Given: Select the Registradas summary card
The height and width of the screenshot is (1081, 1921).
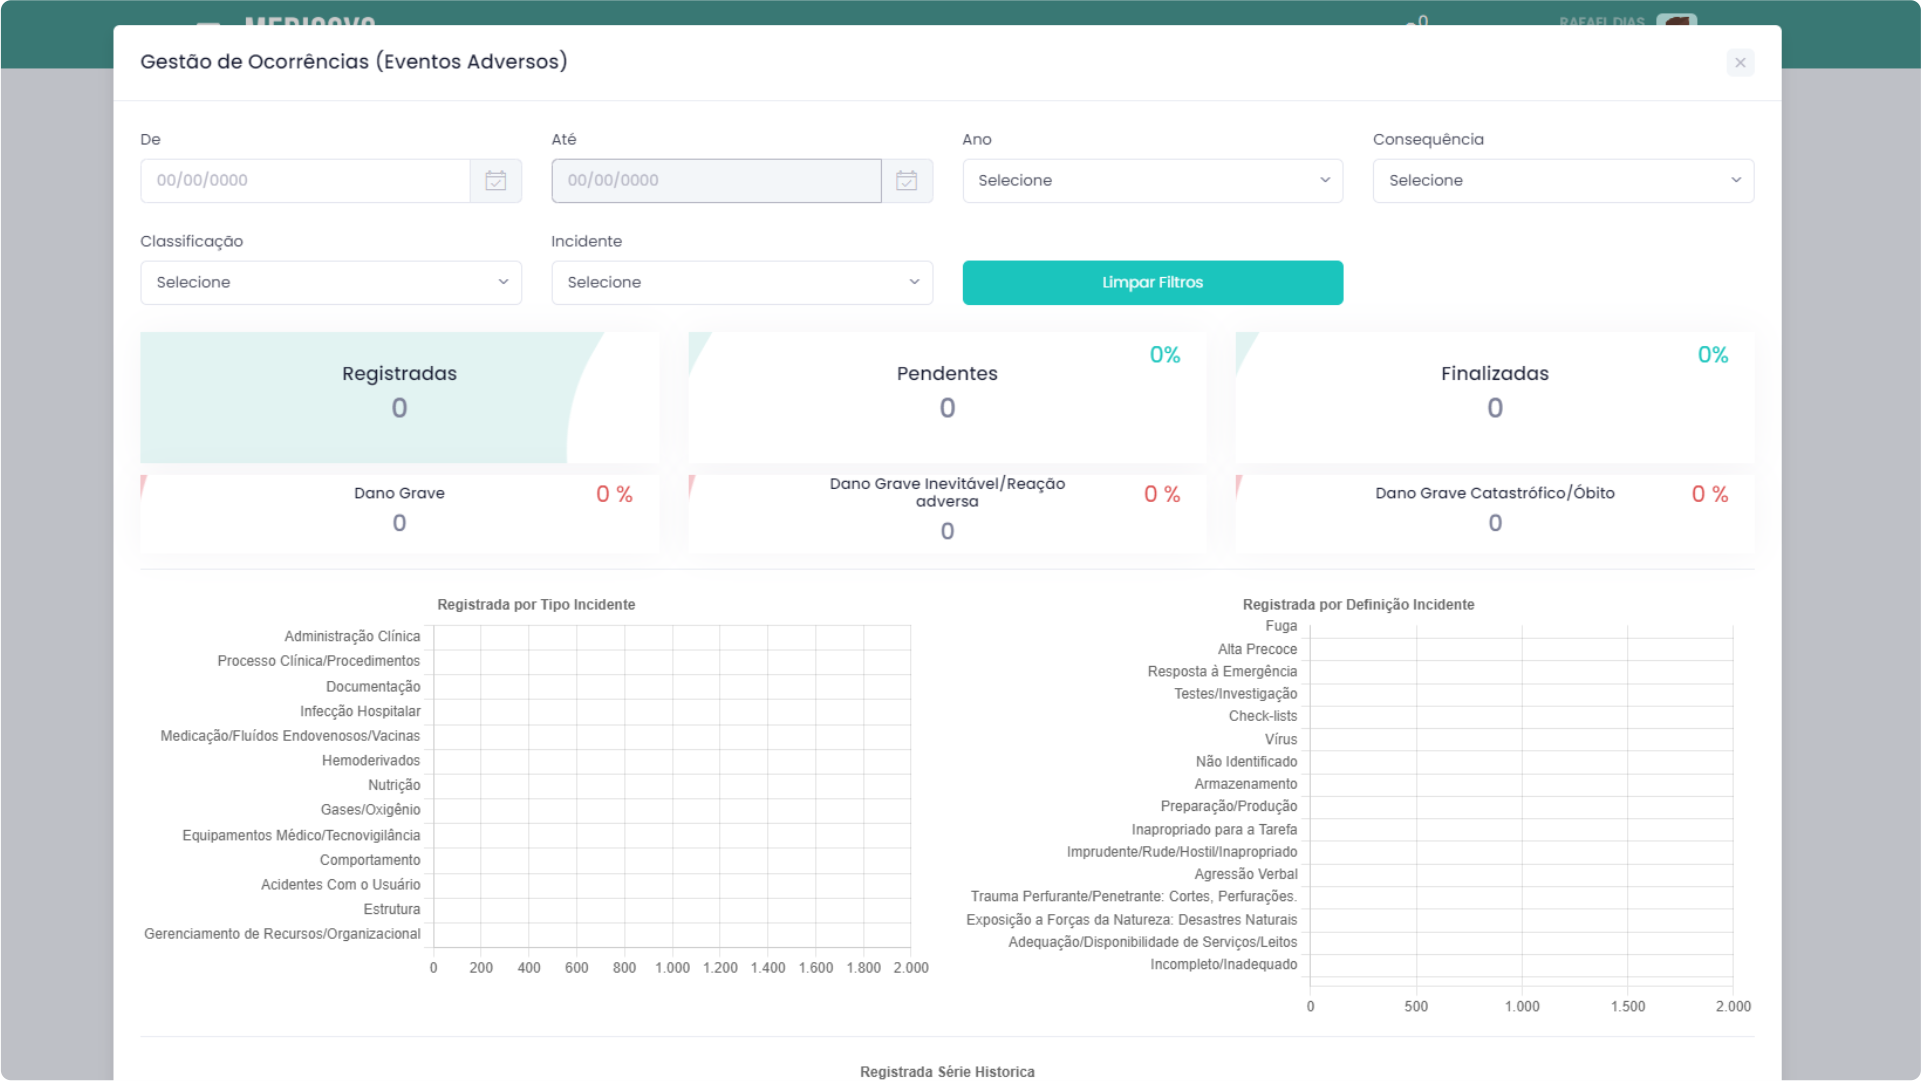Looking at the screenshot, I should (399, 397).
